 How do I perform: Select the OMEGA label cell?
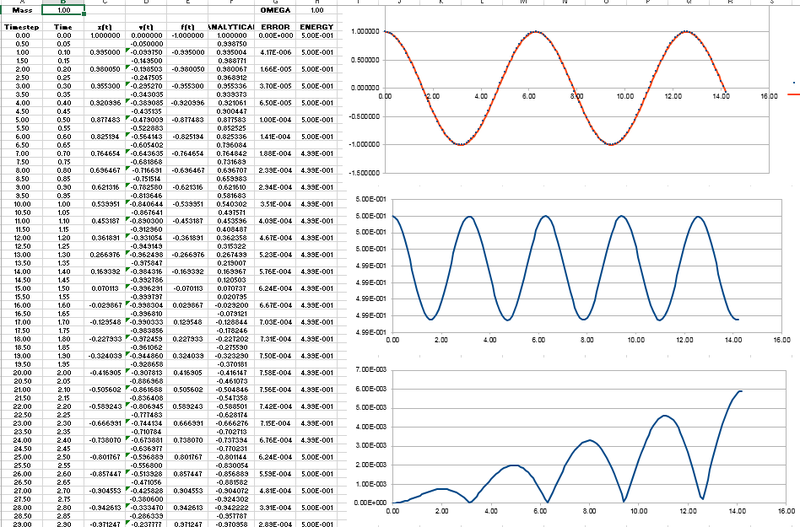coord(275,10)
